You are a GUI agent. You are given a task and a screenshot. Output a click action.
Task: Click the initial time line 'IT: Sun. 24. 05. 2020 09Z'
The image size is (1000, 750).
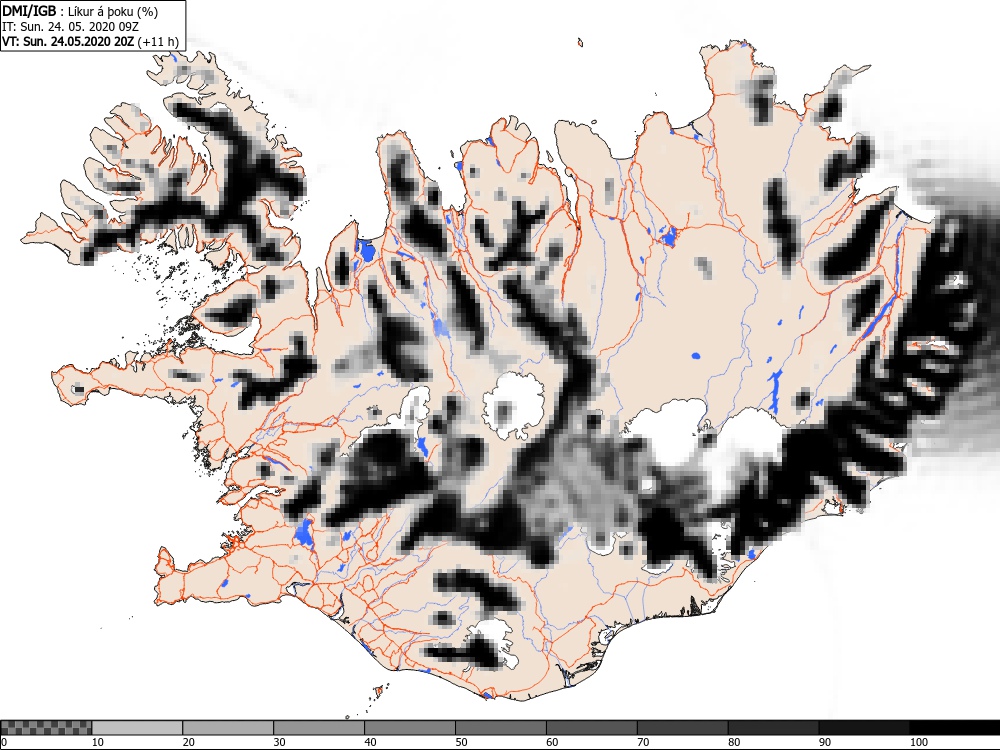click(x=70, y=27)
